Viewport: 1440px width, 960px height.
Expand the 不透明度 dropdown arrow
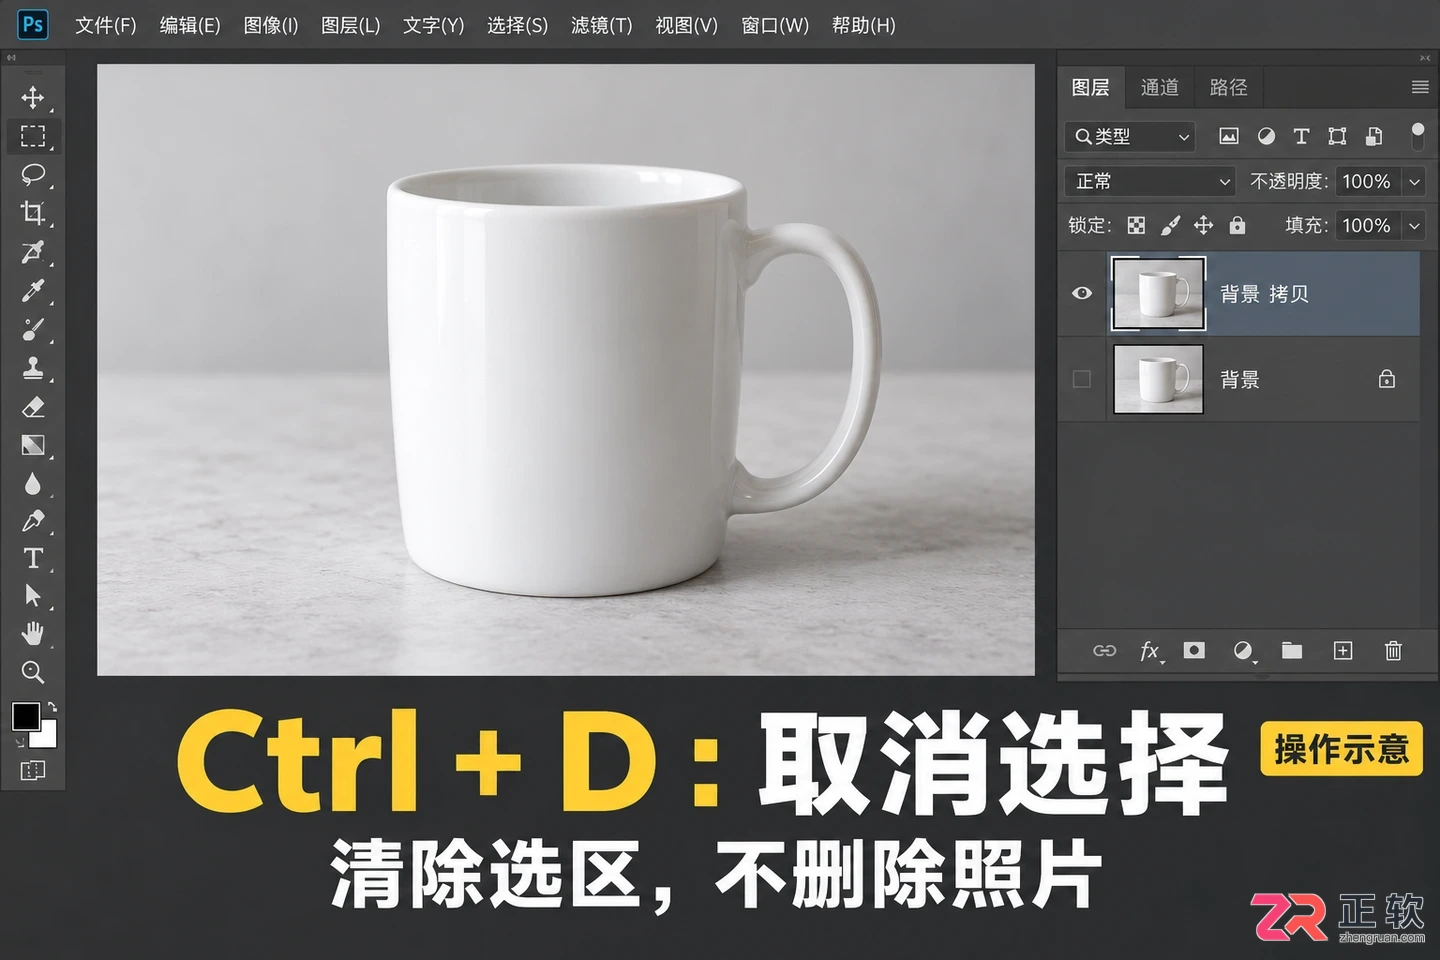pyautogui.click(x=1415, y=181)
